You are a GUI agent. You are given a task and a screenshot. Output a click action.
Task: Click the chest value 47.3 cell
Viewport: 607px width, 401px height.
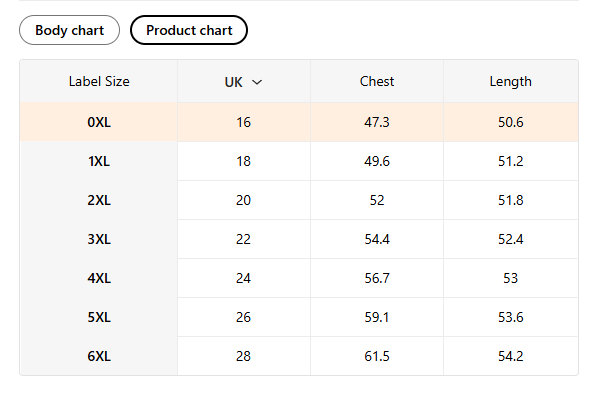[377, 122]
